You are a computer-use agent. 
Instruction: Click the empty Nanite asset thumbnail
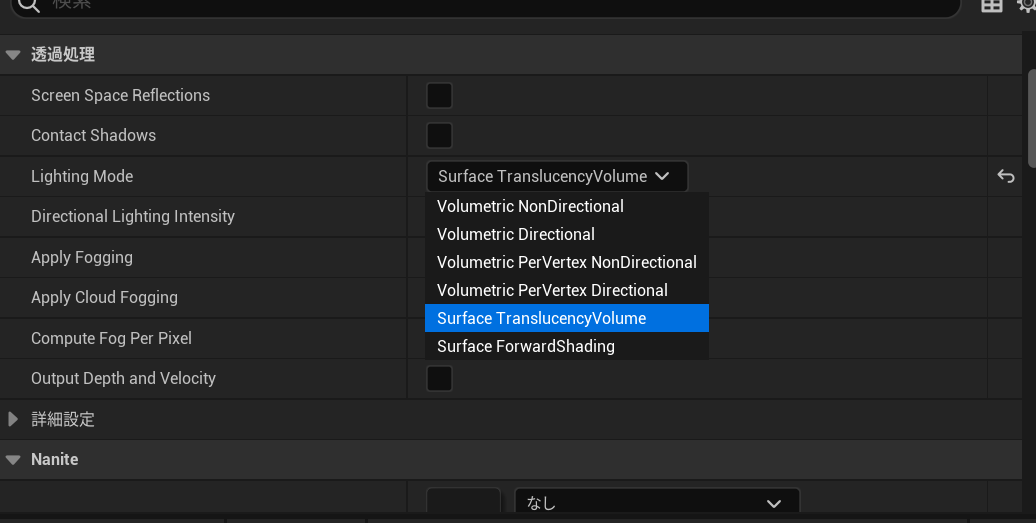(x=463, y=505)
